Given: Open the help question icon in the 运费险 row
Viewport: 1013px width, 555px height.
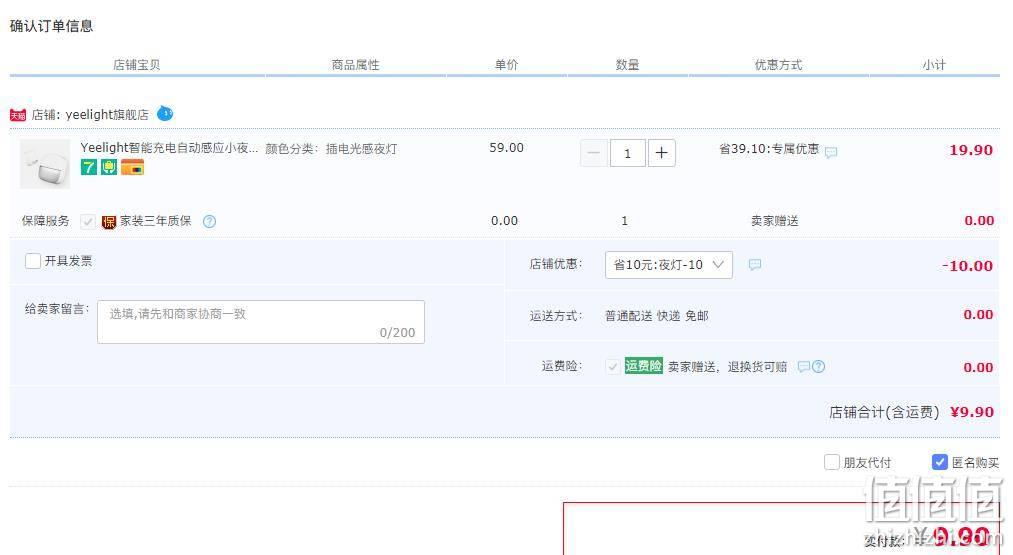Looking at the screenshot, I should (819, 366).
